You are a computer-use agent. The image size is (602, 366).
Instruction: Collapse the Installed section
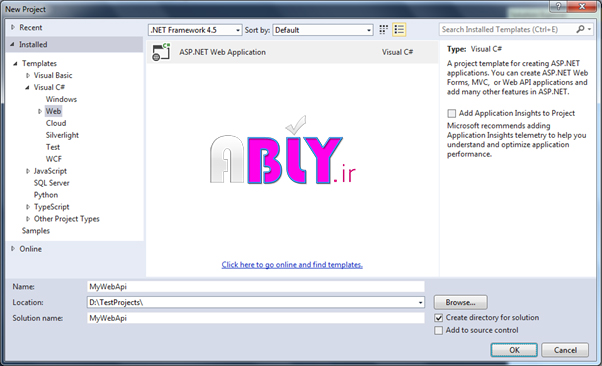pyautogui.click(x=12, y=45)
